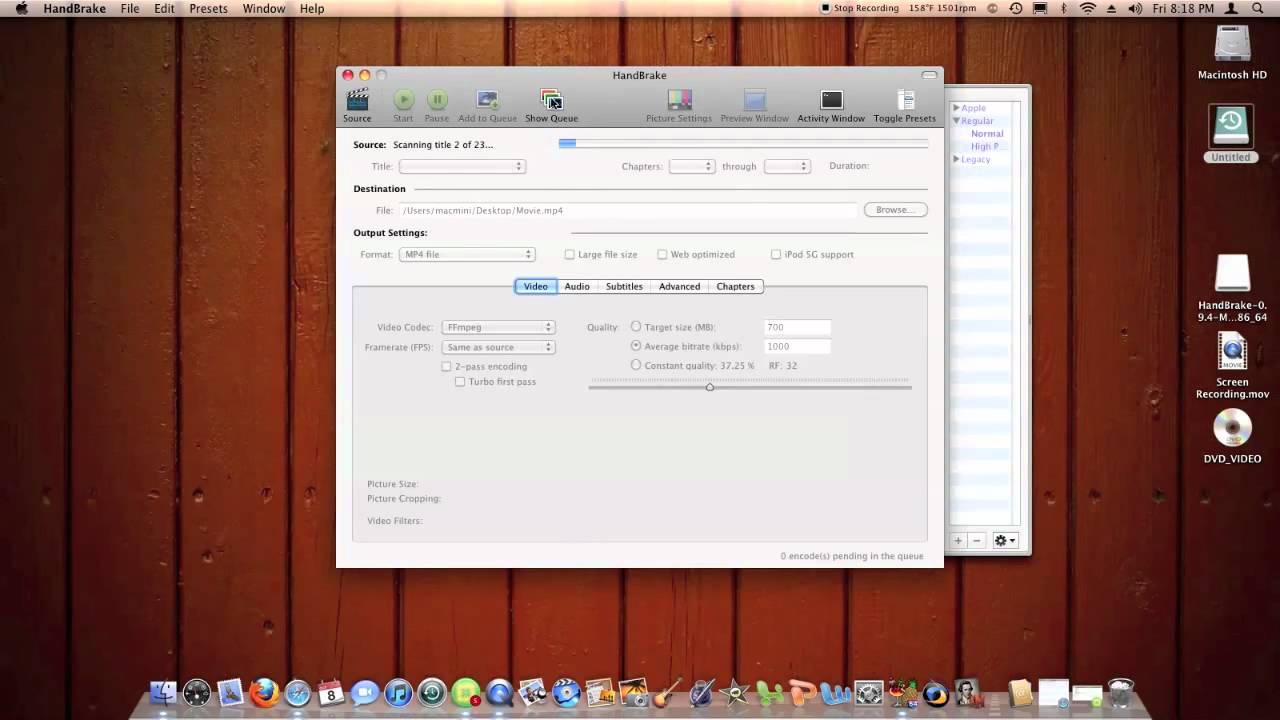The height and width of the screenshot is (720, 1280).
Task: Open the Chapters end dropdown after 'through'
Action: (x=787, y=166)
